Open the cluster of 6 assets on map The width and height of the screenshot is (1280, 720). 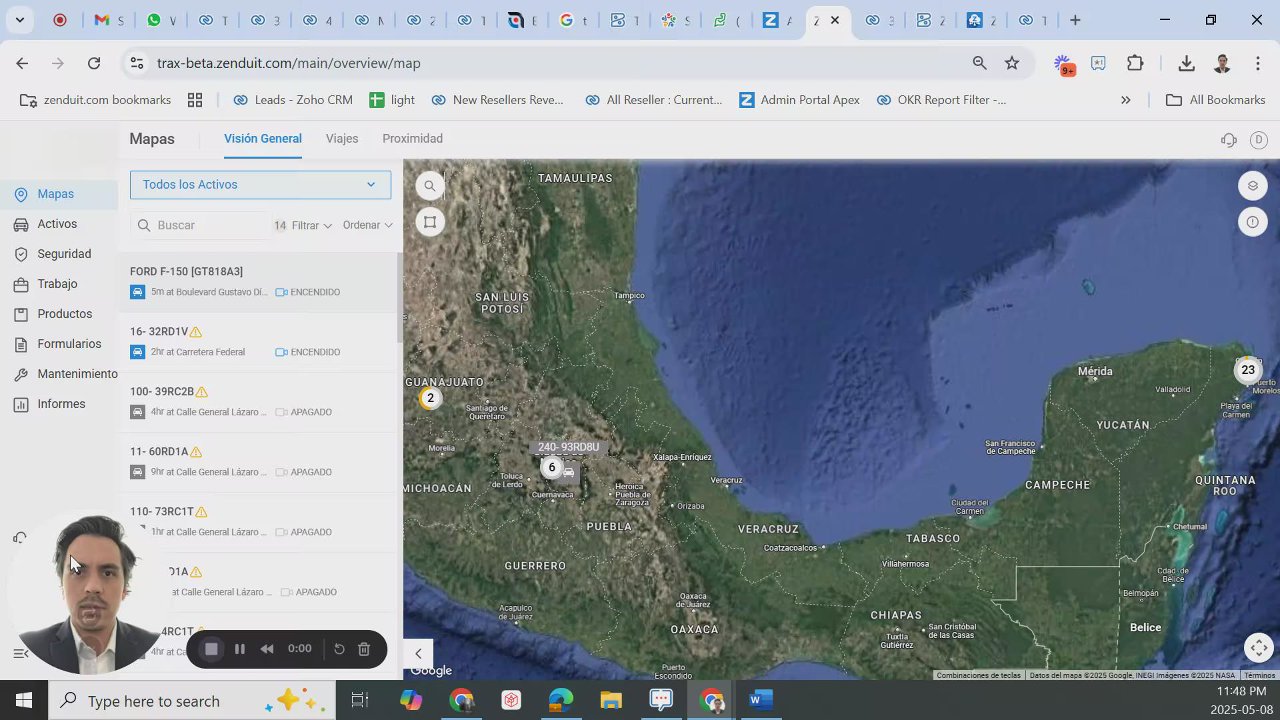point(551,467)
